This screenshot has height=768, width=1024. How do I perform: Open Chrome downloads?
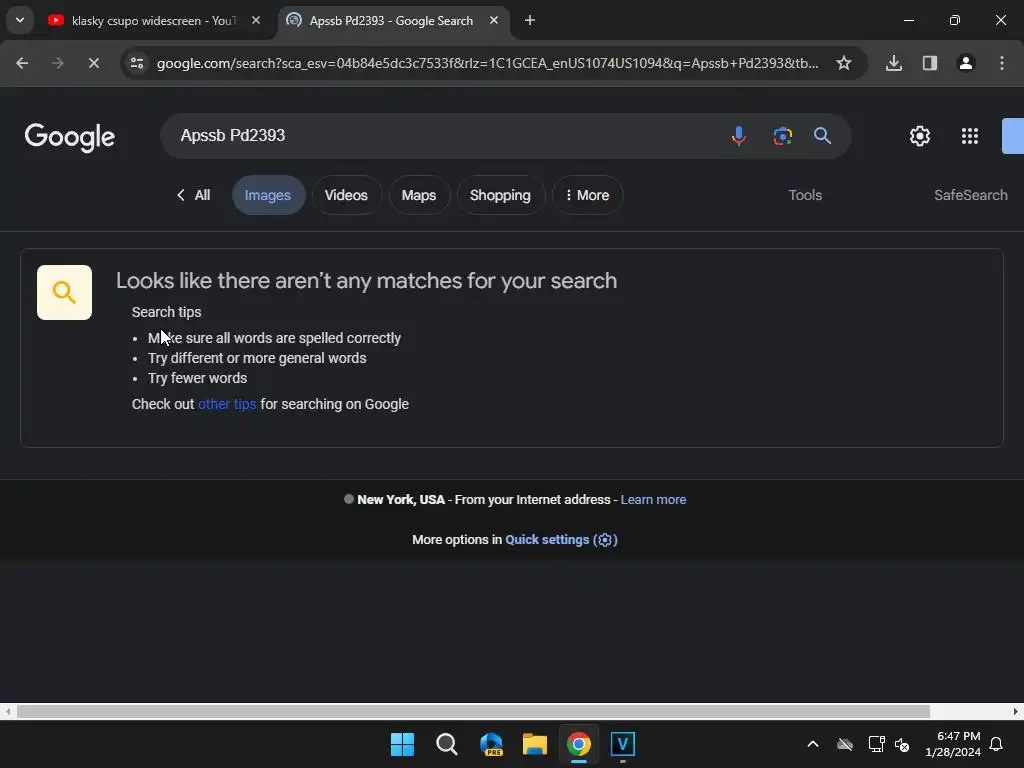(x=894, y=63)
